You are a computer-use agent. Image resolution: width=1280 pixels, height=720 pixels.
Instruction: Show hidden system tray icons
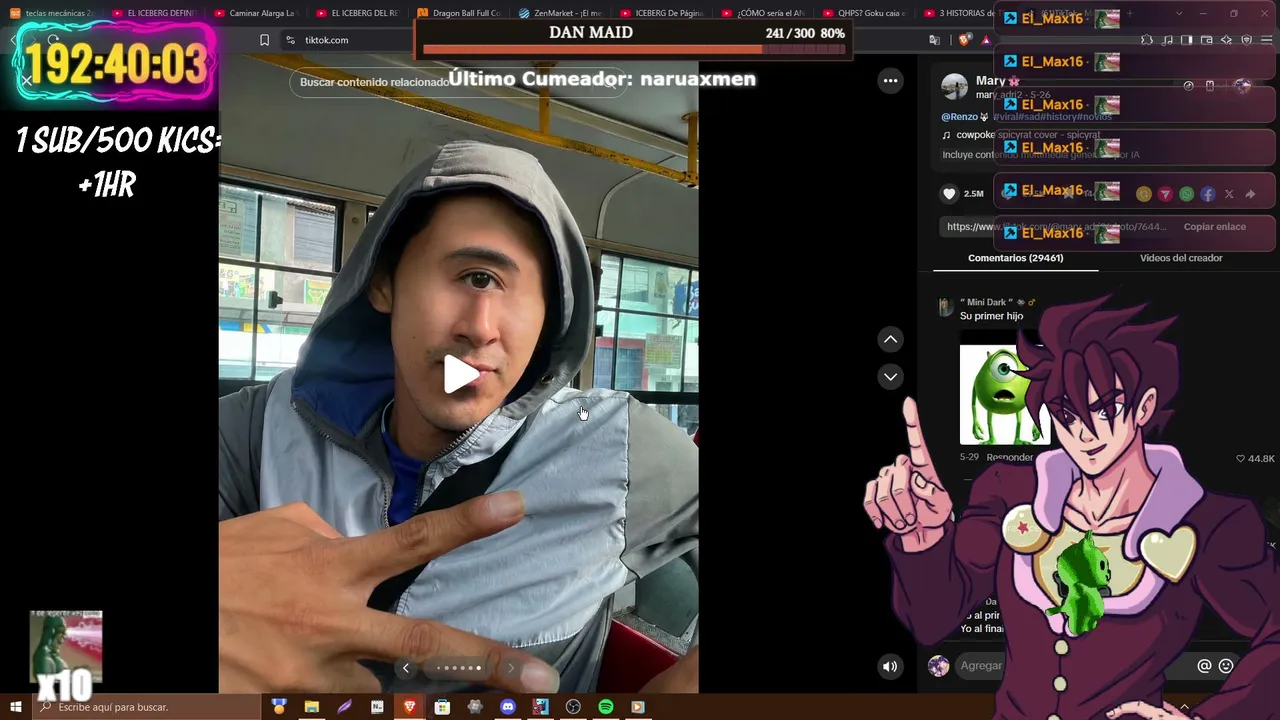pyautogui.click(x=1185, y=707)
